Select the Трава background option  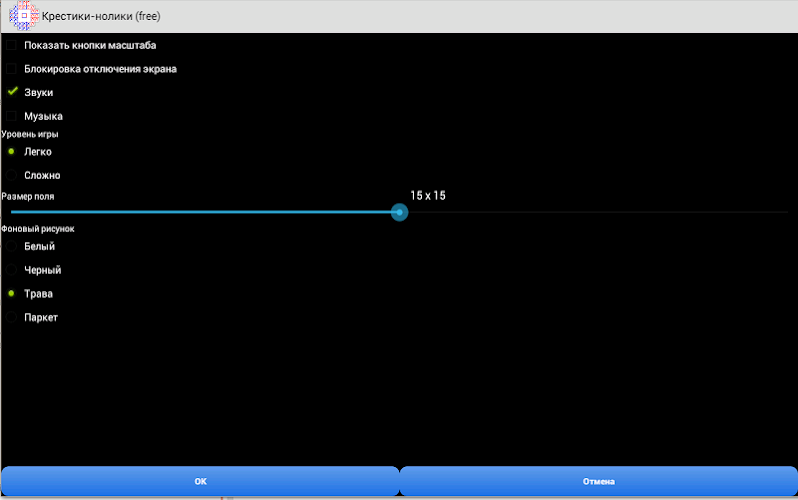click(11, 294)
